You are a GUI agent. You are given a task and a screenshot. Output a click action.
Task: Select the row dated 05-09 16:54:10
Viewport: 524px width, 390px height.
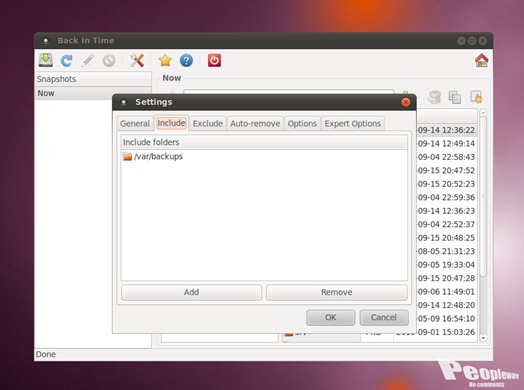click(x=446, y=318)
